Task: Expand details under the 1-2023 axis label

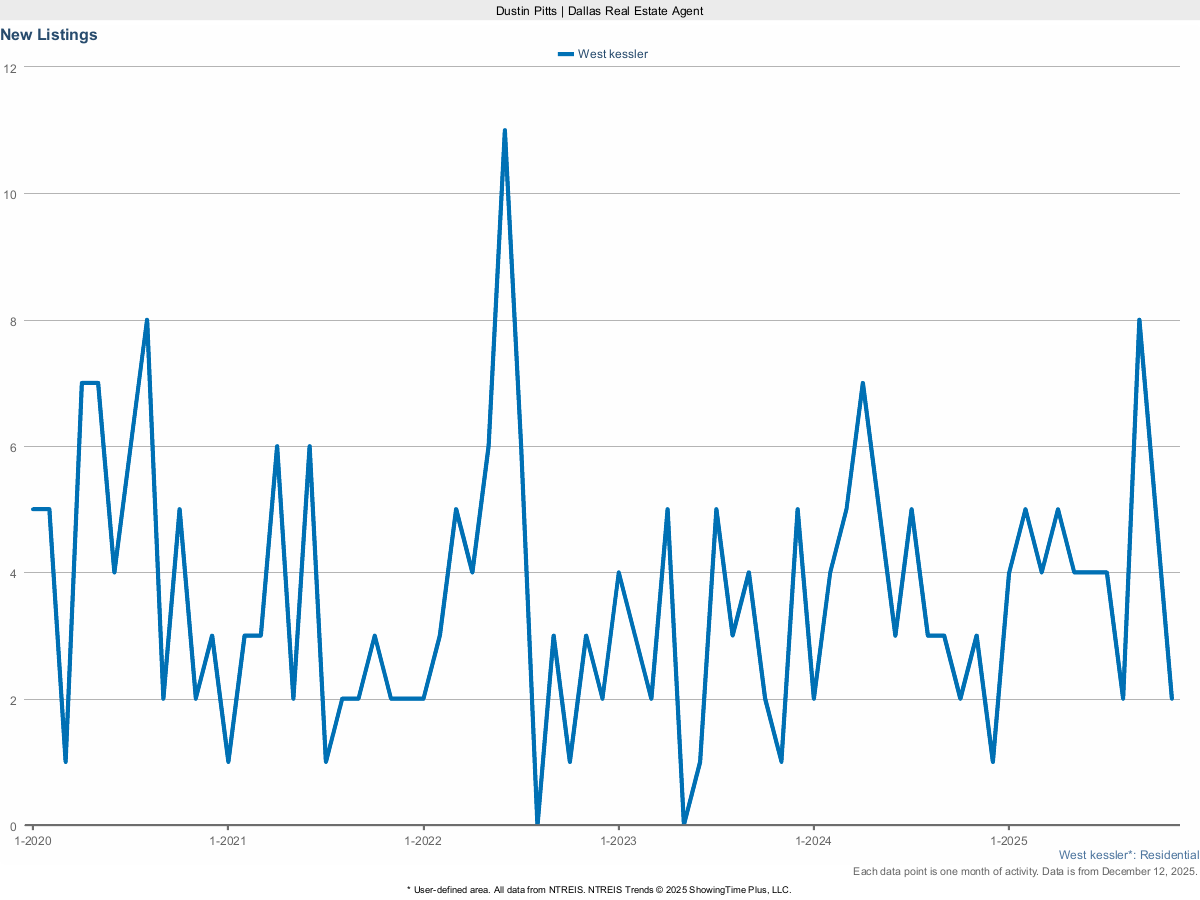Action: point(620,841)
